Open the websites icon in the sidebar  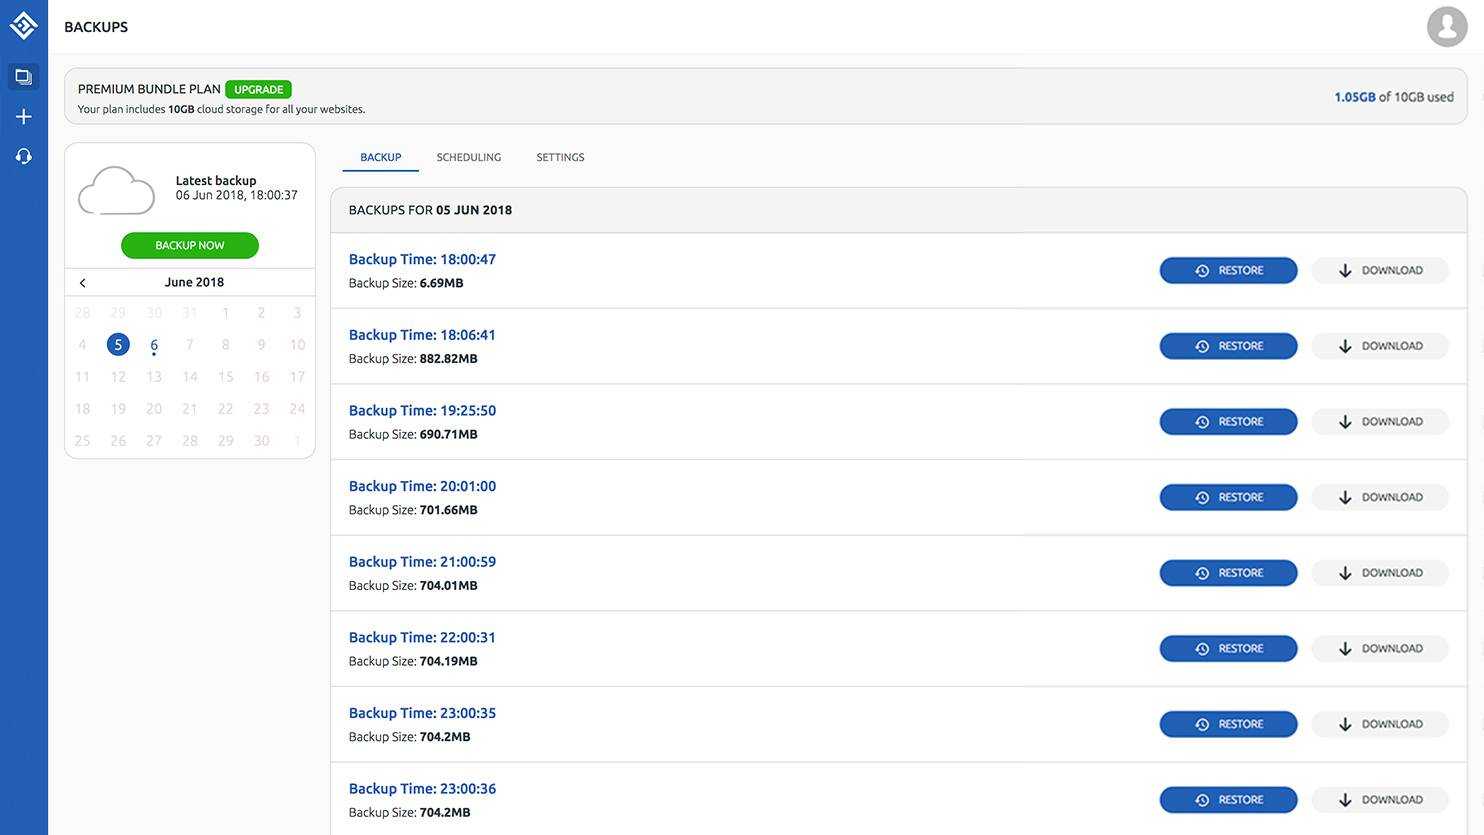(x=24, y=77)
